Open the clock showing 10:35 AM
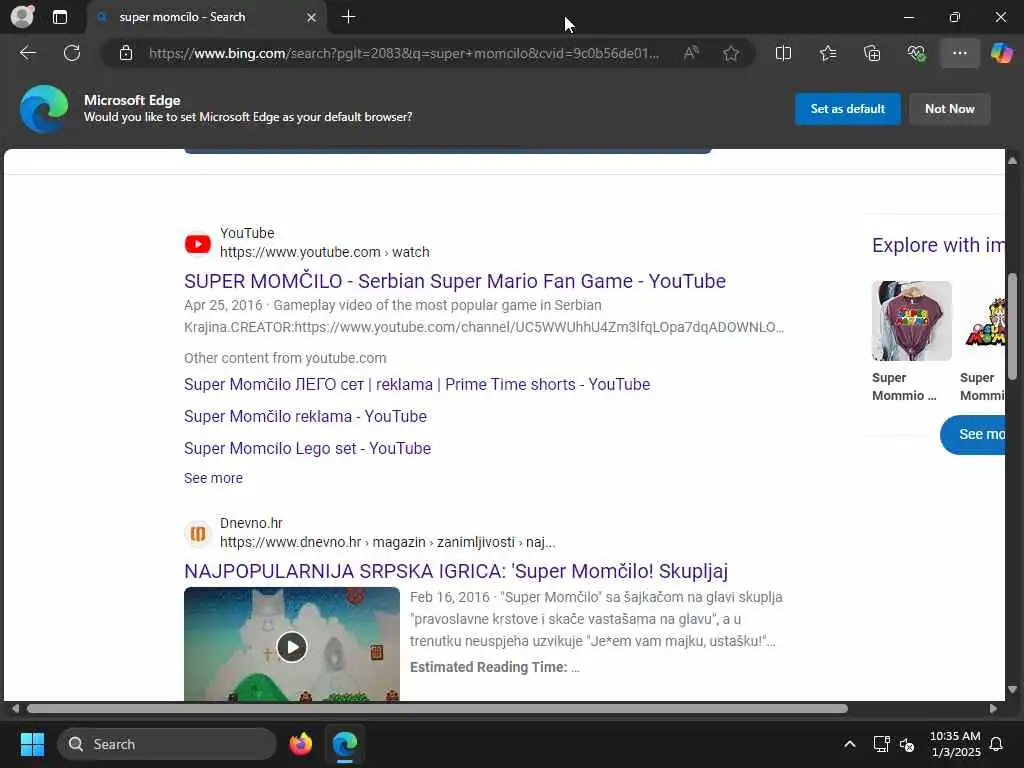1024x768 pixels. tap(955, 744)
